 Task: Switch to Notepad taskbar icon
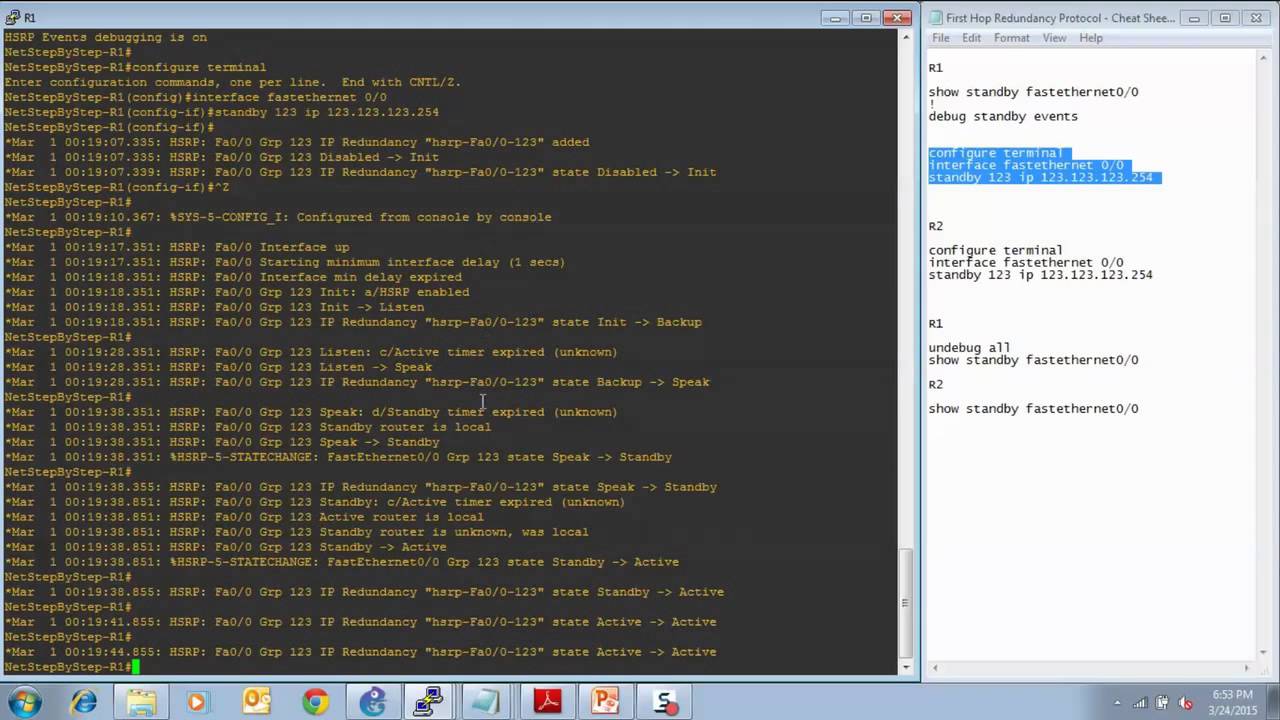487,702
